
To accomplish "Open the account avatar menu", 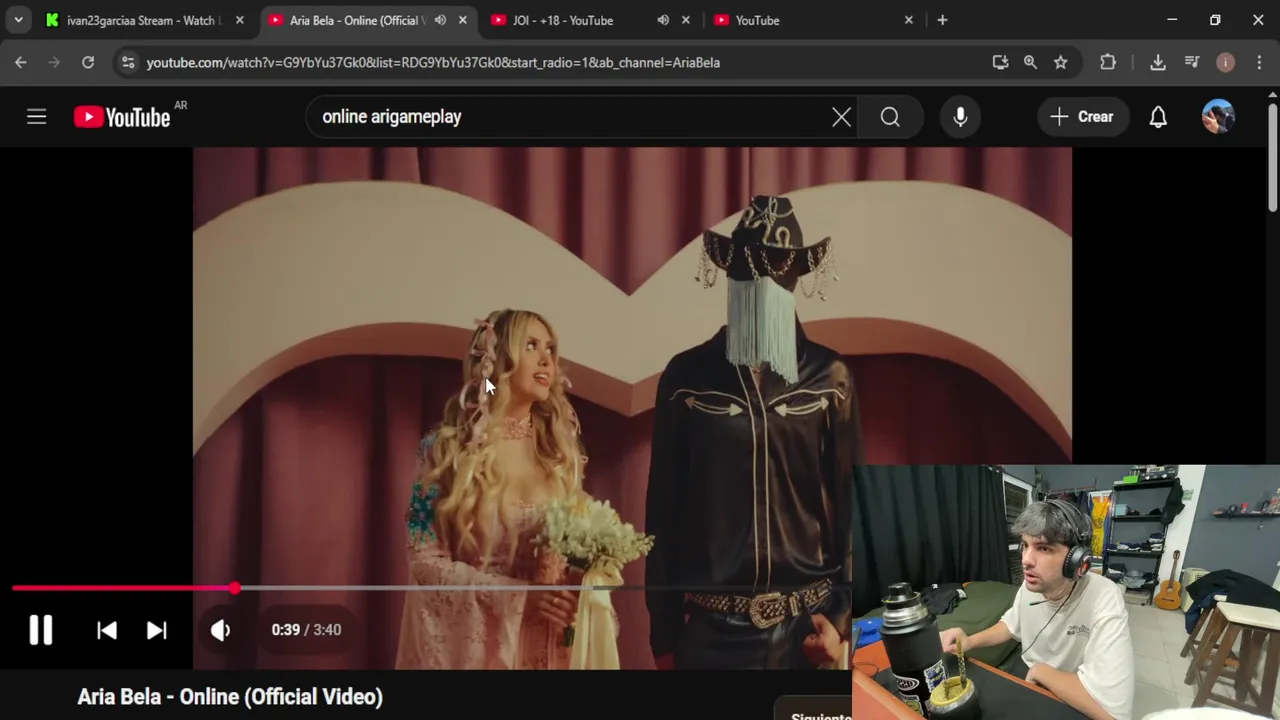I will coord(1218,117).
